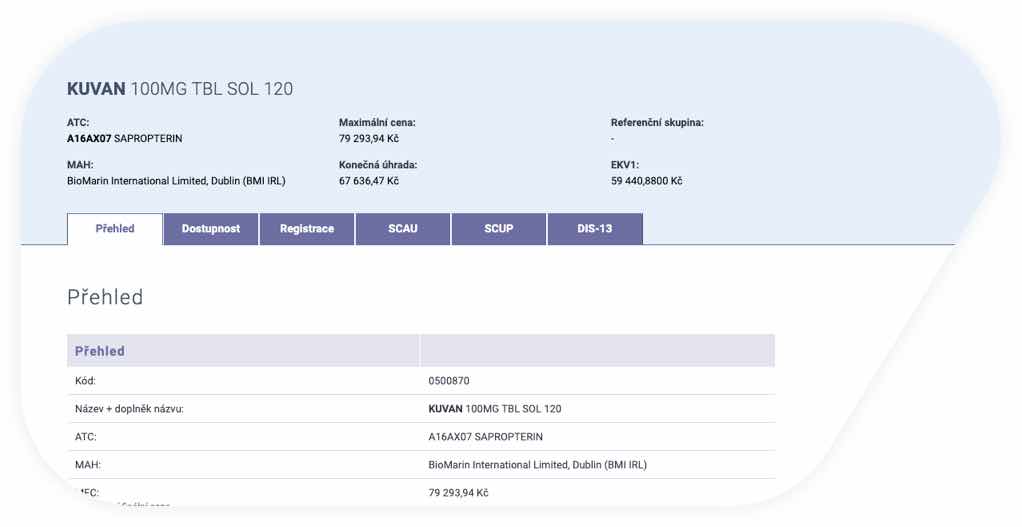
Task: Open the Registrace tab
Action: (306, 229)
